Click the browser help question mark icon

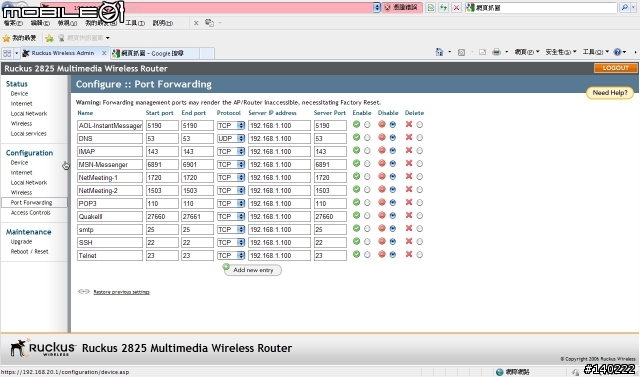tap(617, 52)
